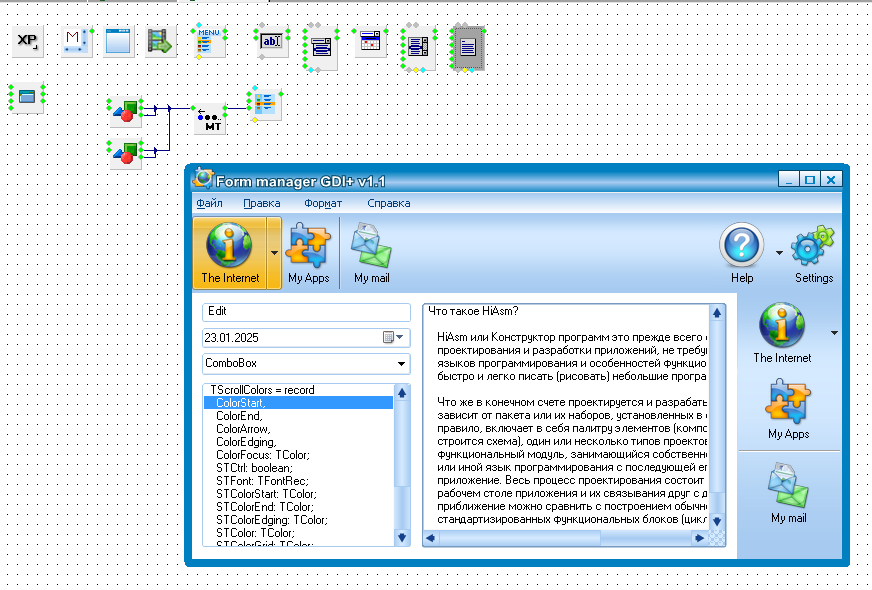Click list box scroll up arrow
The image size is (872, 590).
point(402,393)
